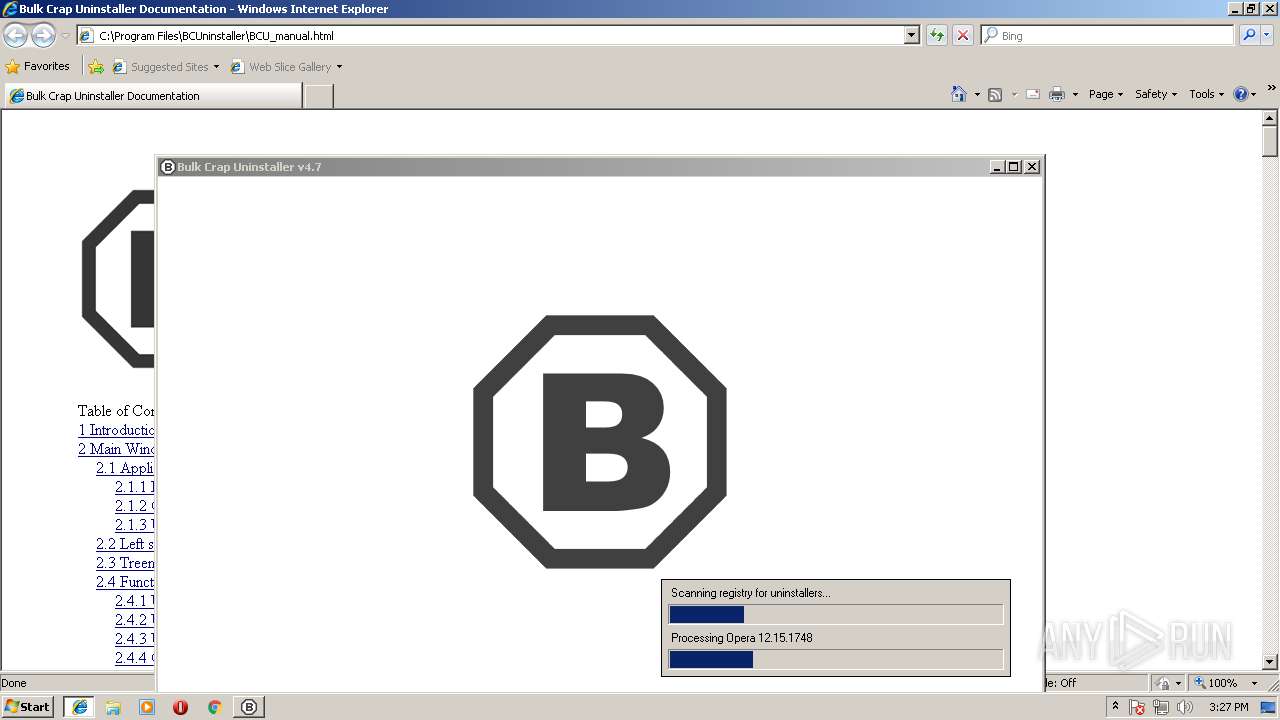This screenshot has height=720, width=1280.
Task: Open the recent pages dropdown beside Forward
Action: (65, 36)
